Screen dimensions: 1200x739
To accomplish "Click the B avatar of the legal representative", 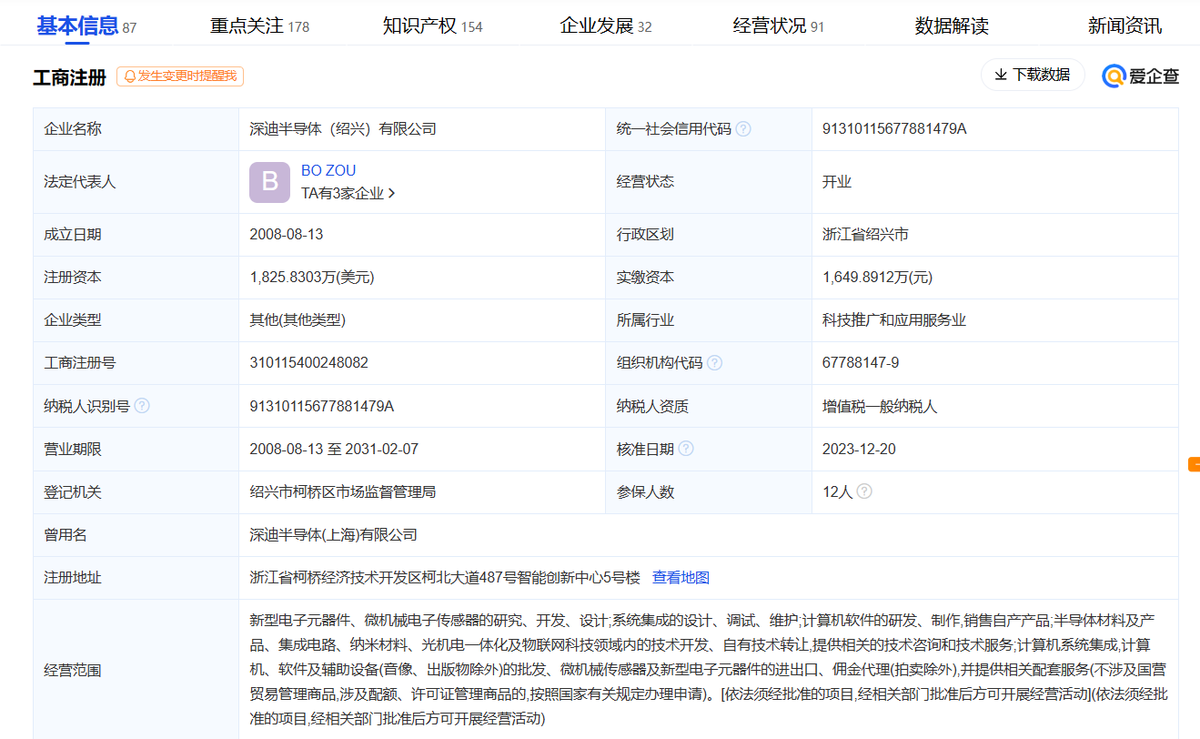I will click(269, 182).
